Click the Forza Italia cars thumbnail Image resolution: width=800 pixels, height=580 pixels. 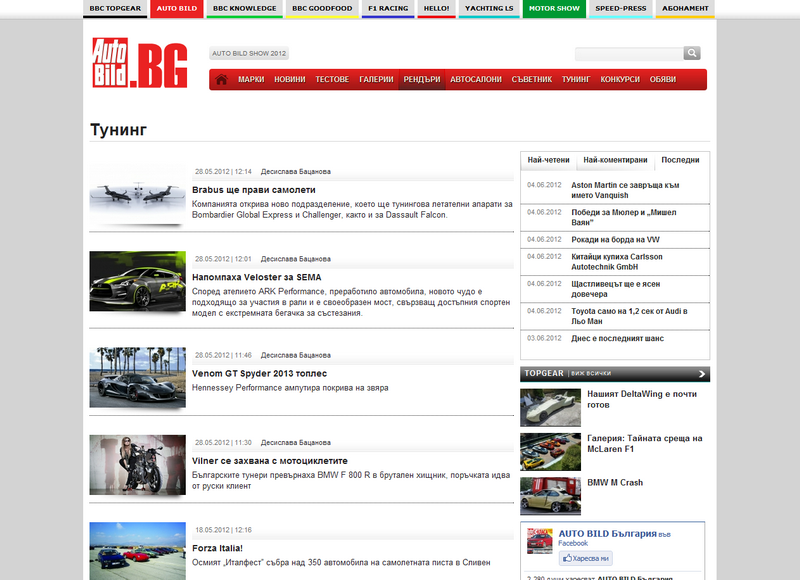coord(137,551)
